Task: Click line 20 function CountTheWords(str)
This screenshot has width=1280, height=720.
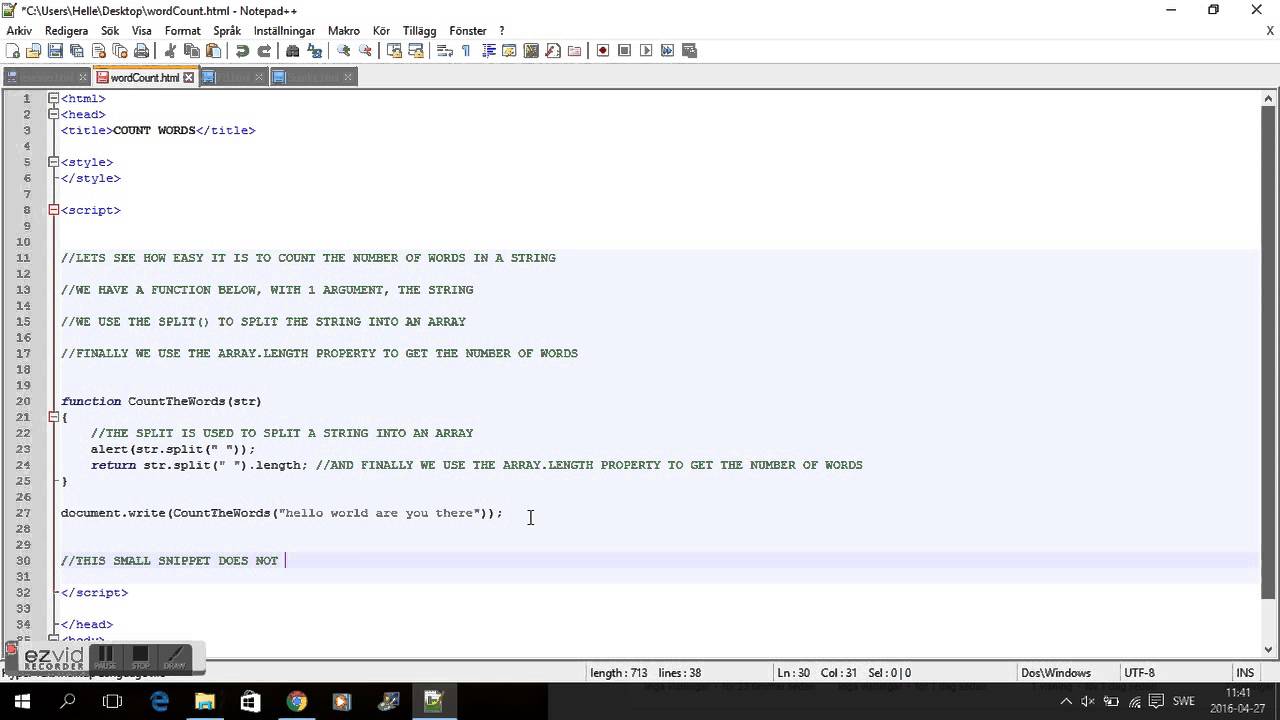Action: tap(161, 401)
